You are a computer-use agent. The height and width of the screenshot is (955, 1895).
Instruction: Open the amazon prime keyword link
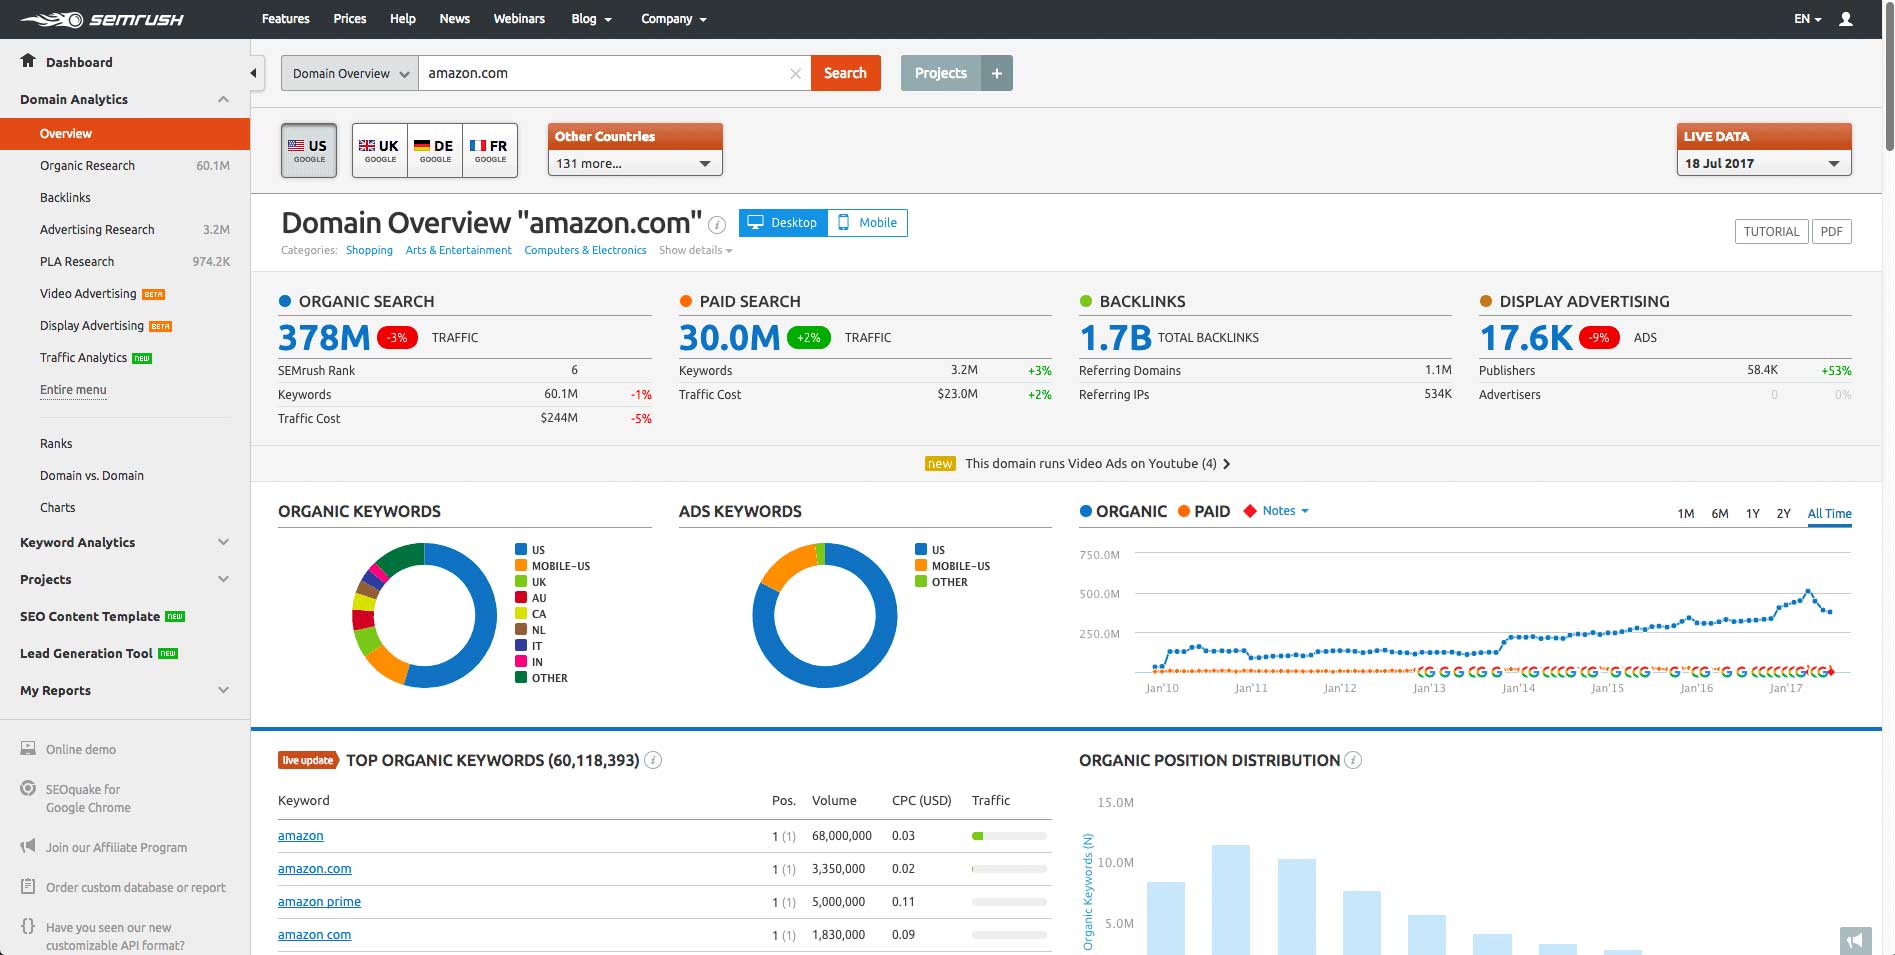point(319,902)
